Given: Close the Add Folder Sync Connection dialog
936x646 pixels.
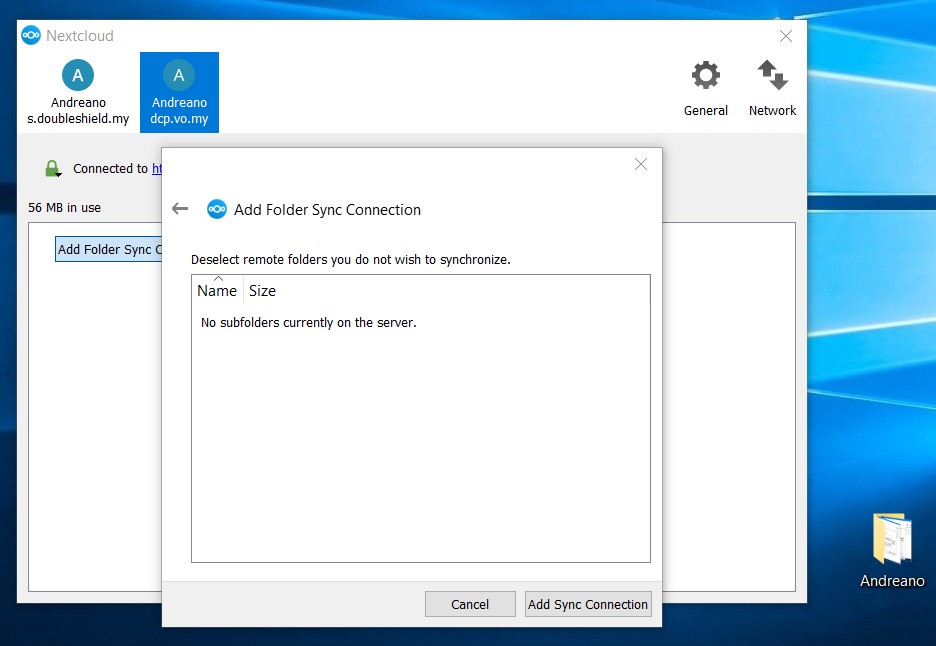Looking at the screenshot, I should 641,164.
